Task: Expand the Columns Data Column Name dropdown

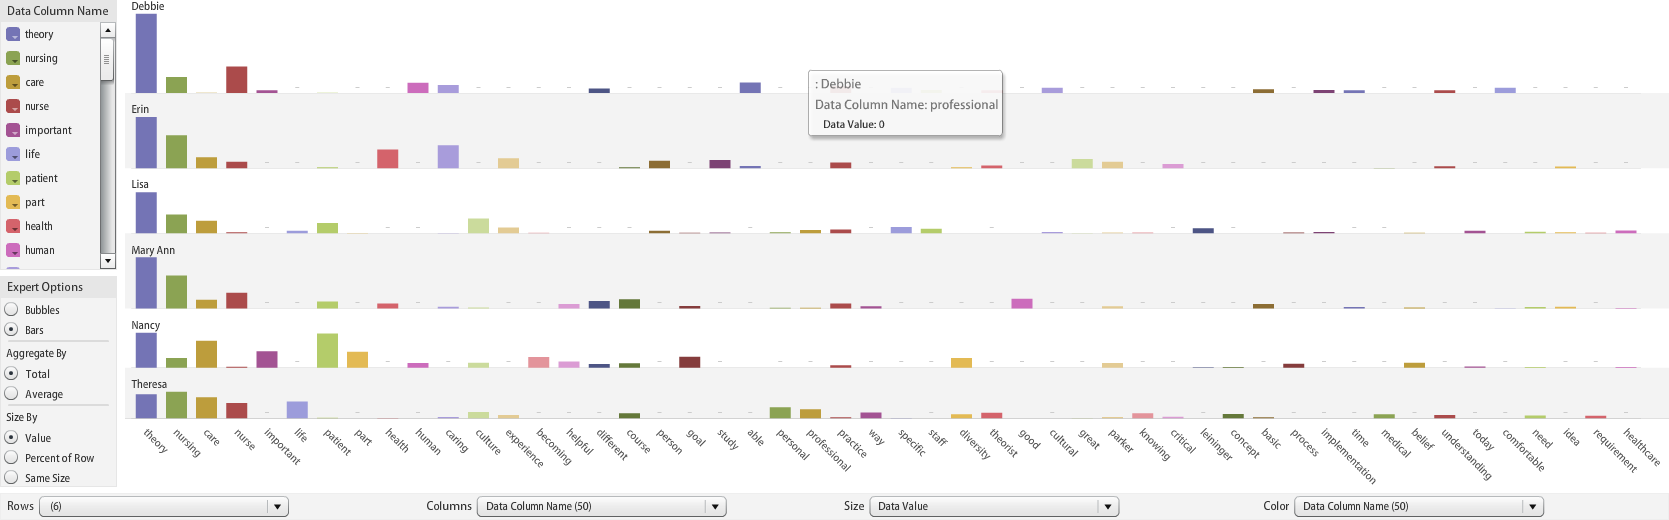Action: click(715, 507)
